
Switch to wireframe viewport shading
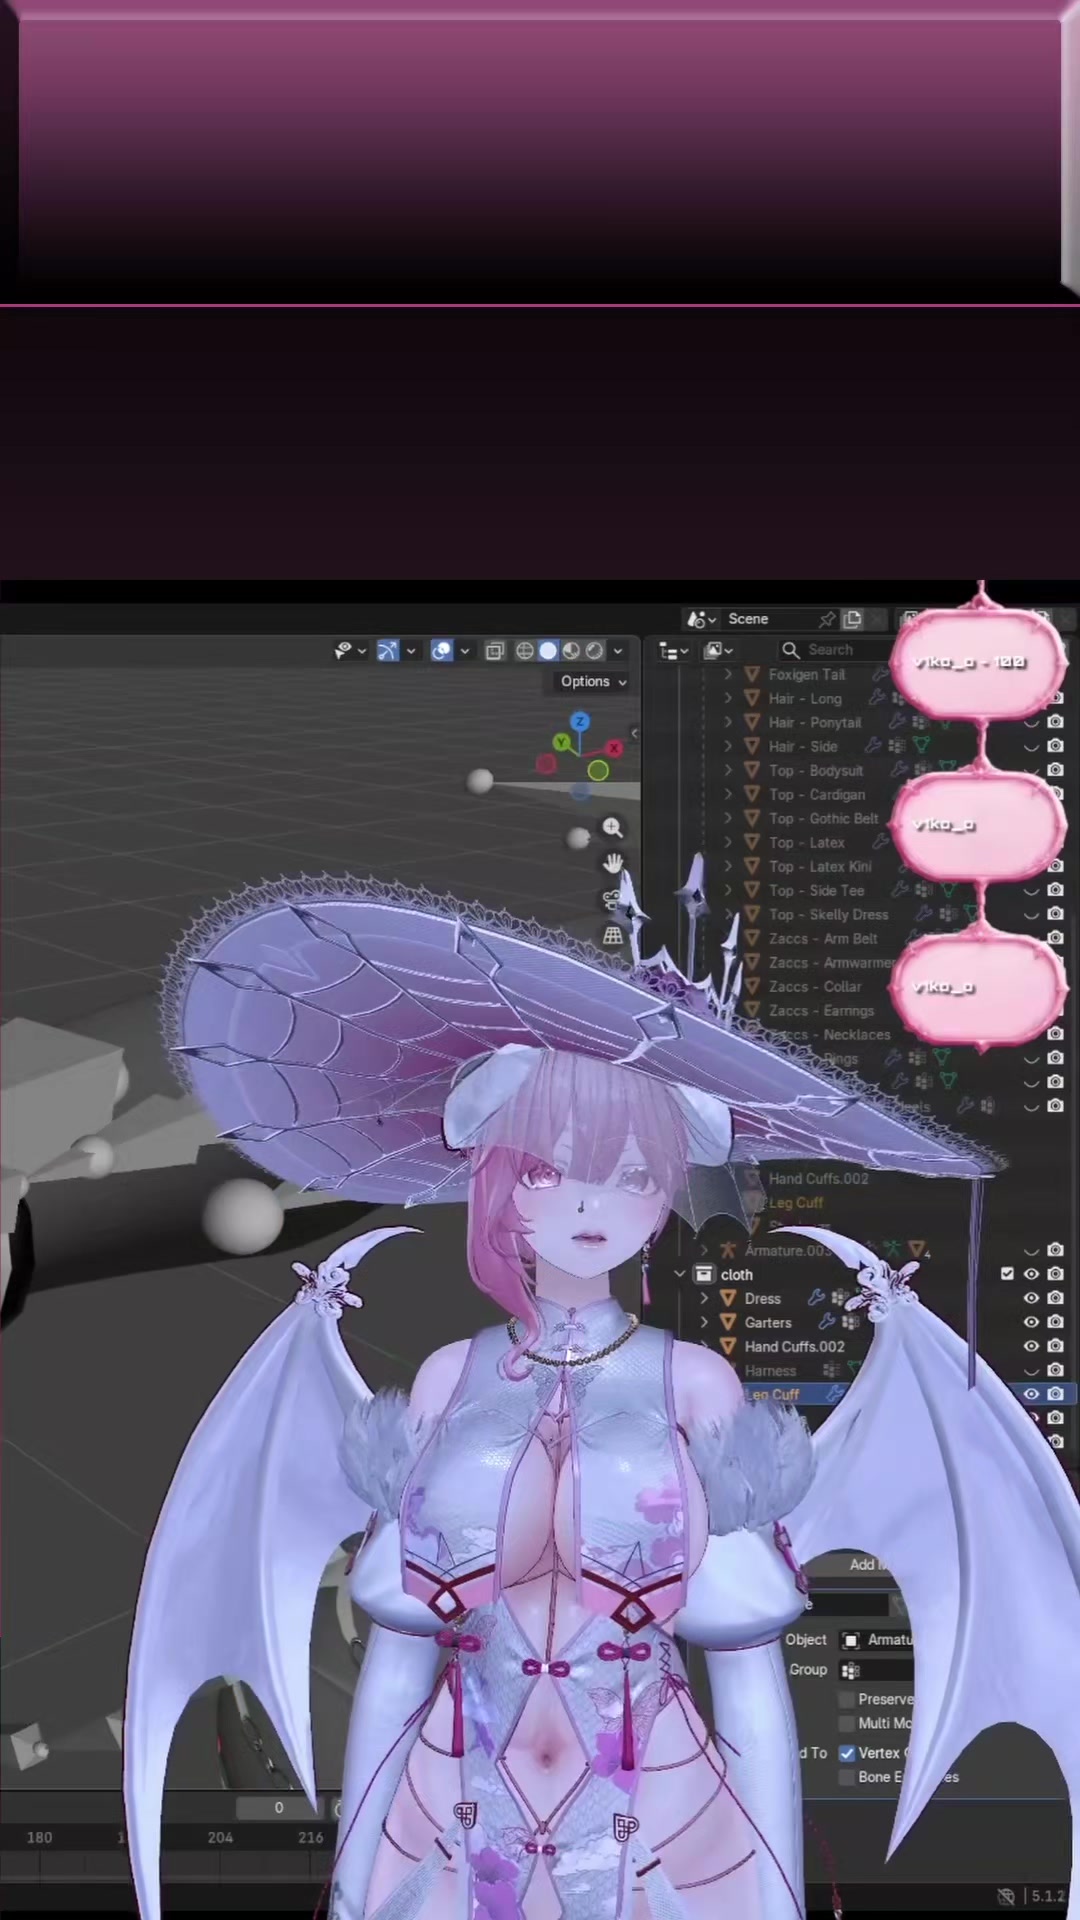[x=524, y=651]
